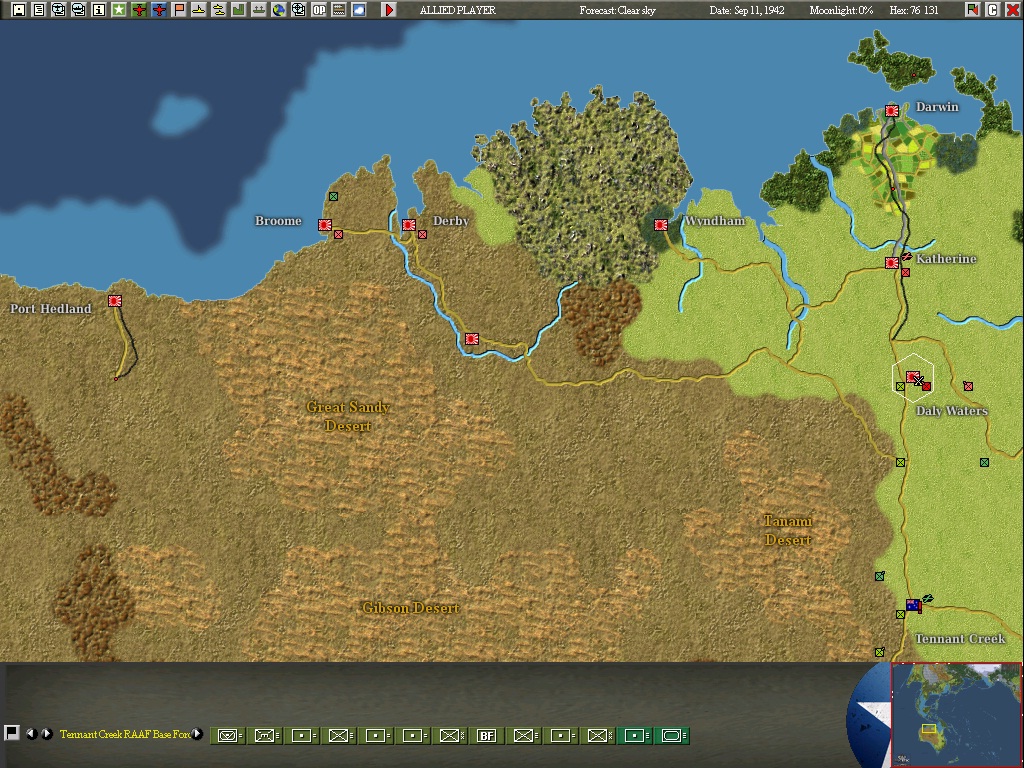Click 'Hex: 76 131' status text
The height and width of the screenshot is (768, 1024).
pos(914,10)
